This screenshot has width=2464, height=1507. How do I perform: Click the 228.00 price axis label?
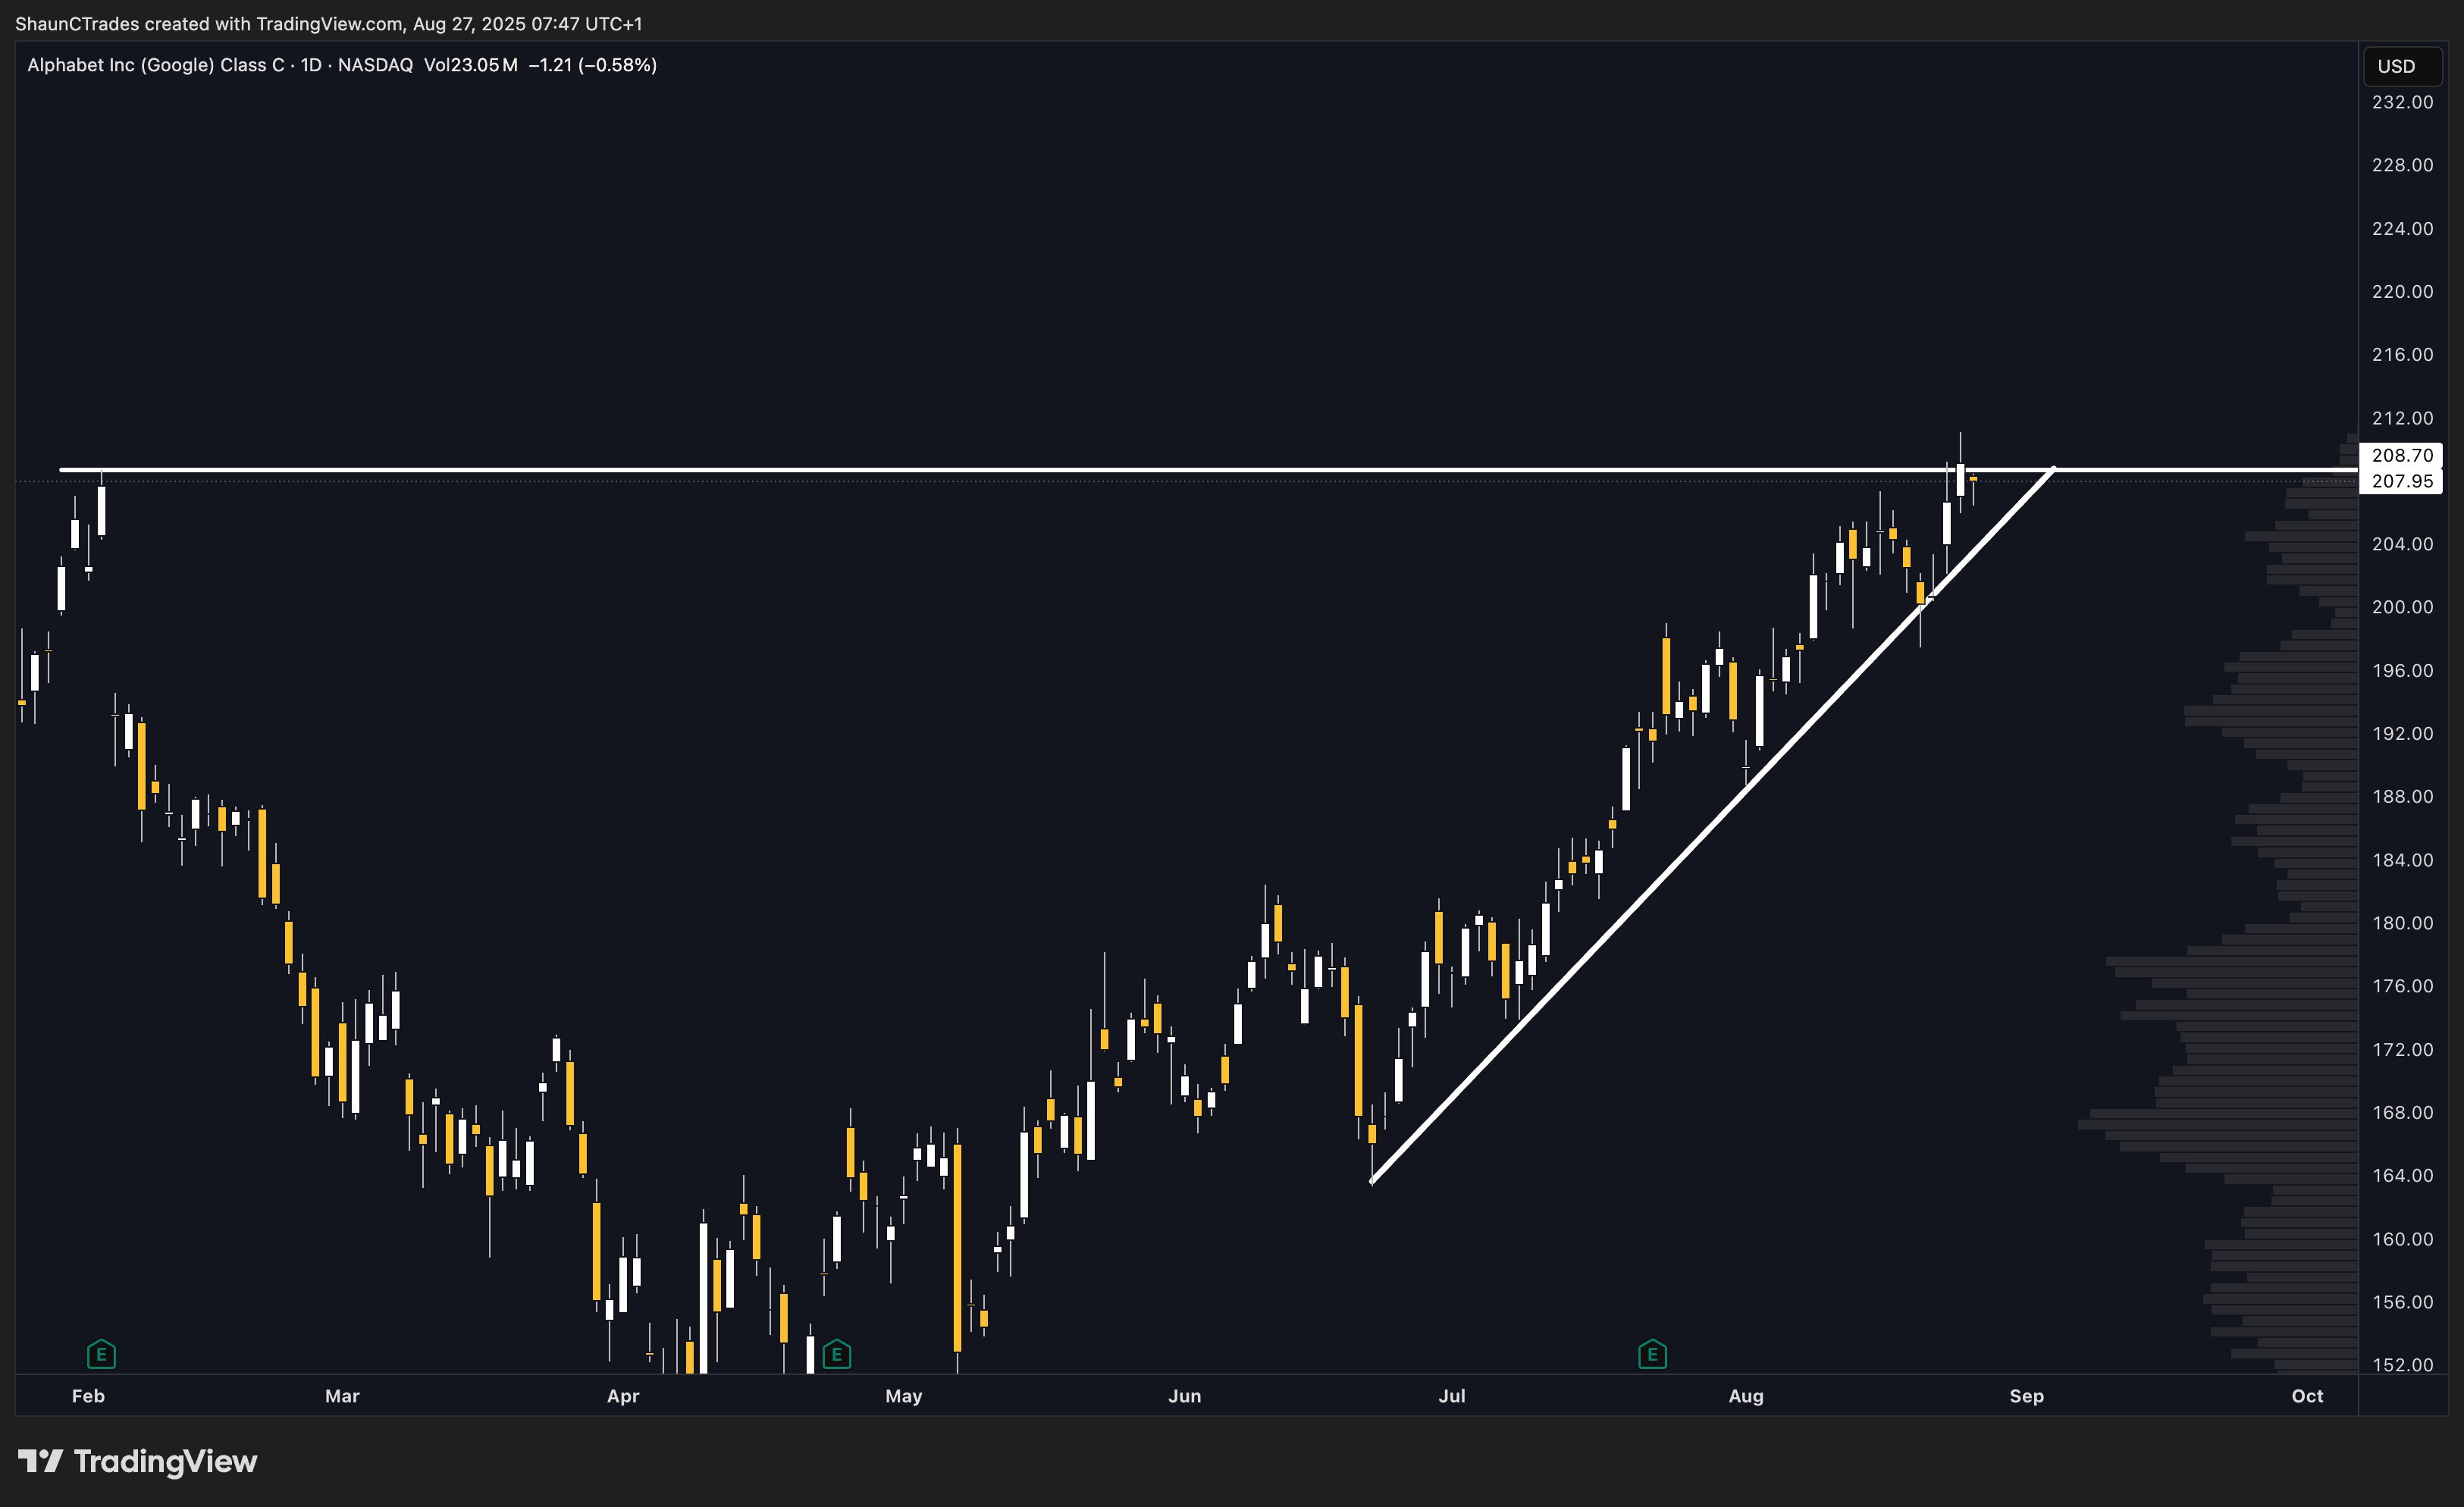tap(2403, 165)
